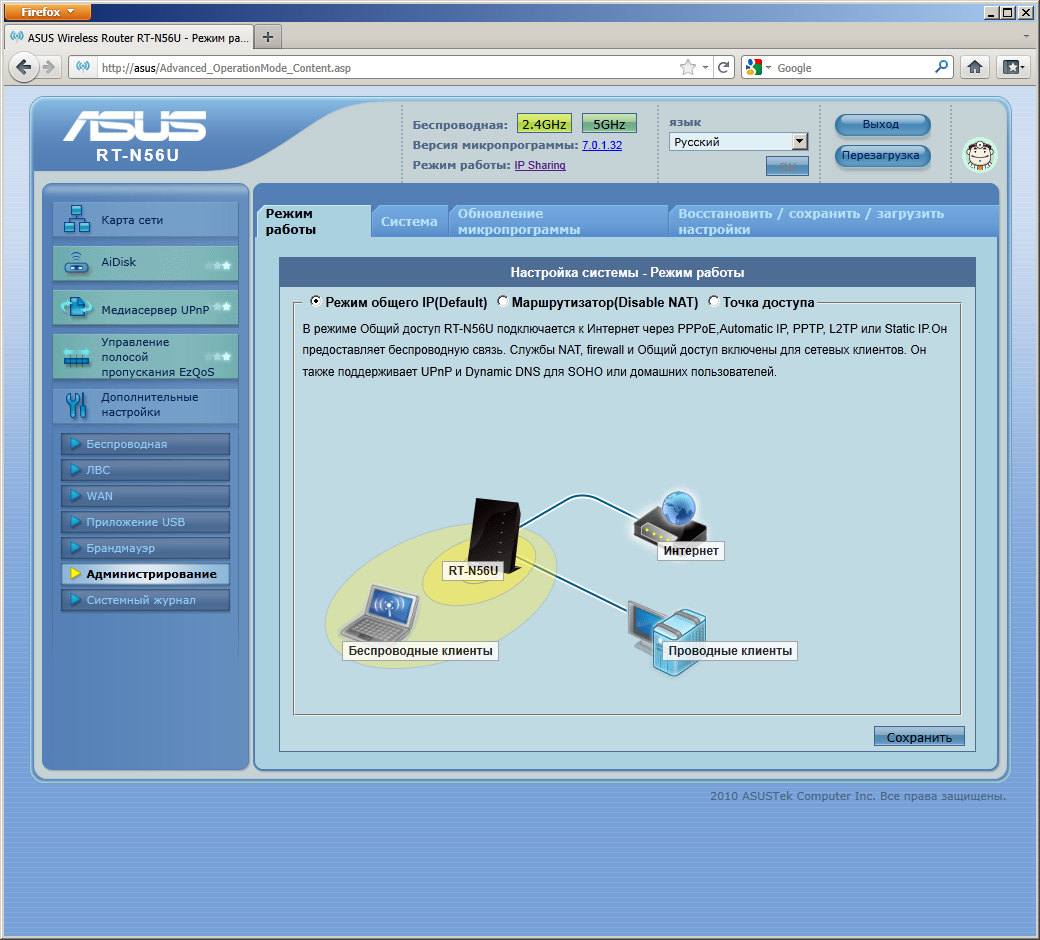Screen dimensions: 1040x940
Task: Expand the Системный журнал section
Action: [x=145, y=600]
